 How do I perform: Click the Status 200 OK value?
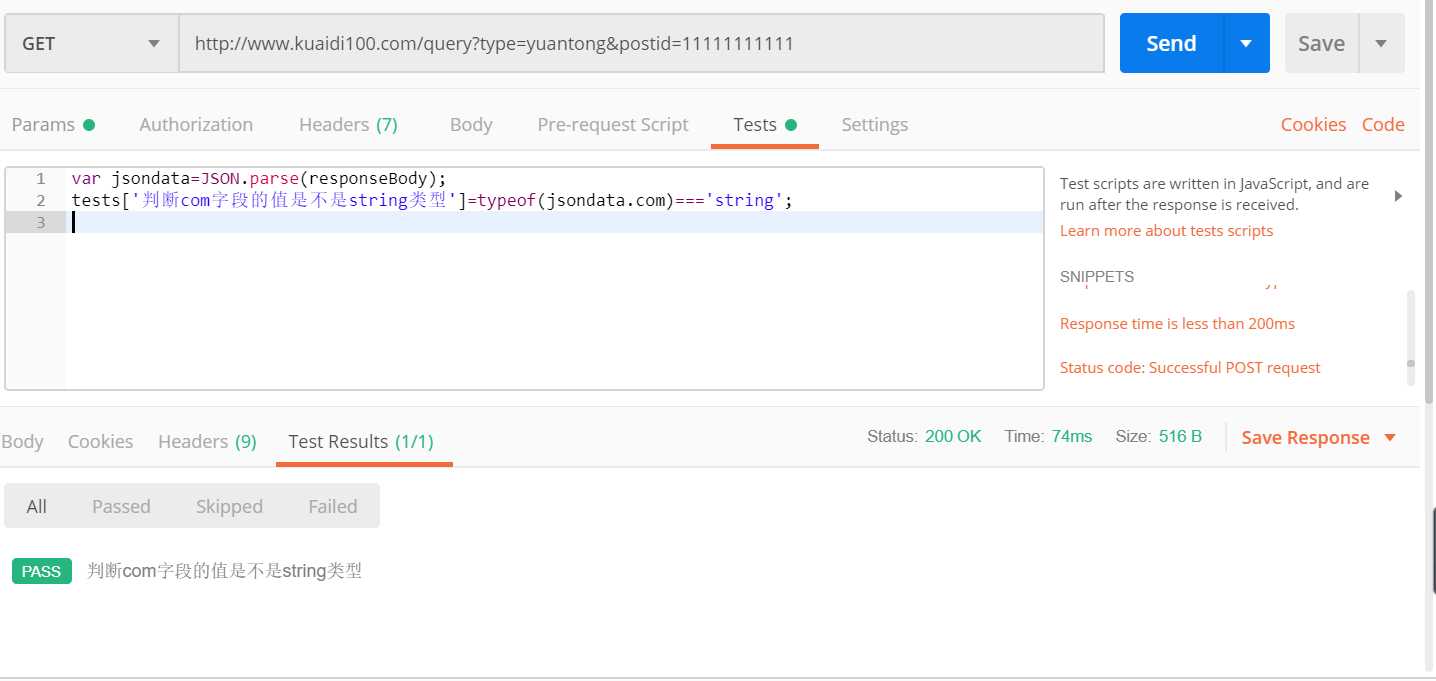tap(953, 437)
